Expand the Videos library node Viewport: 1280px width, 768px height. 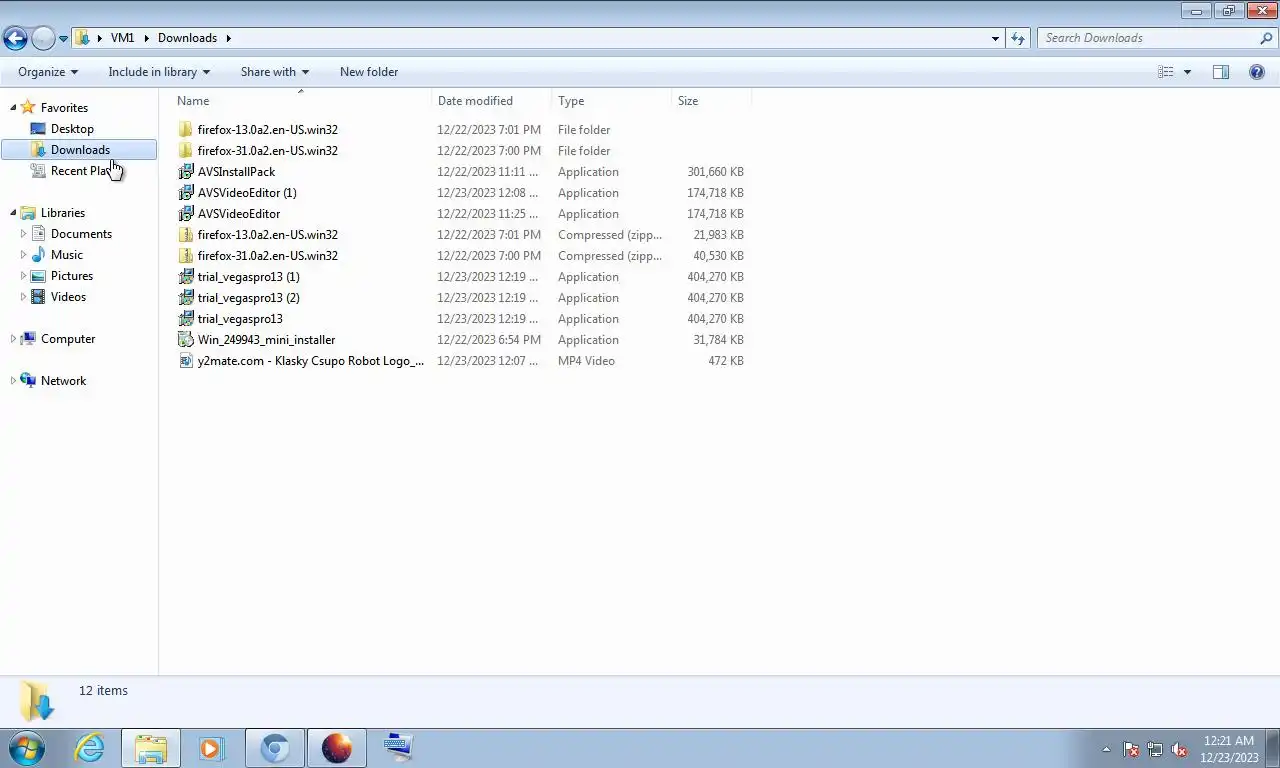point(23,297)
